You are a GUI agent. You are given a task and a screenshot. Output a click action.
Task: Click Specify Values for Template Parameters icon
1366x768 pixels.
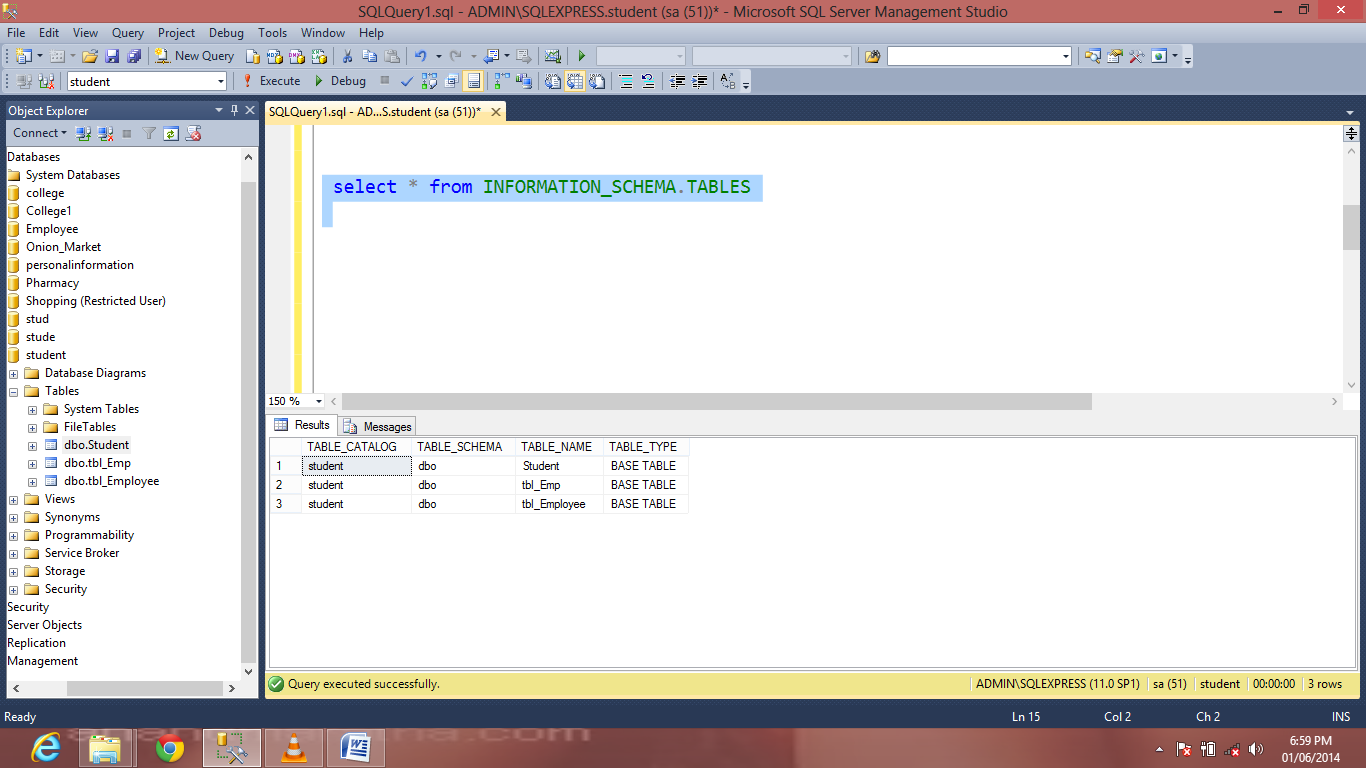click(x=728, y=81)
